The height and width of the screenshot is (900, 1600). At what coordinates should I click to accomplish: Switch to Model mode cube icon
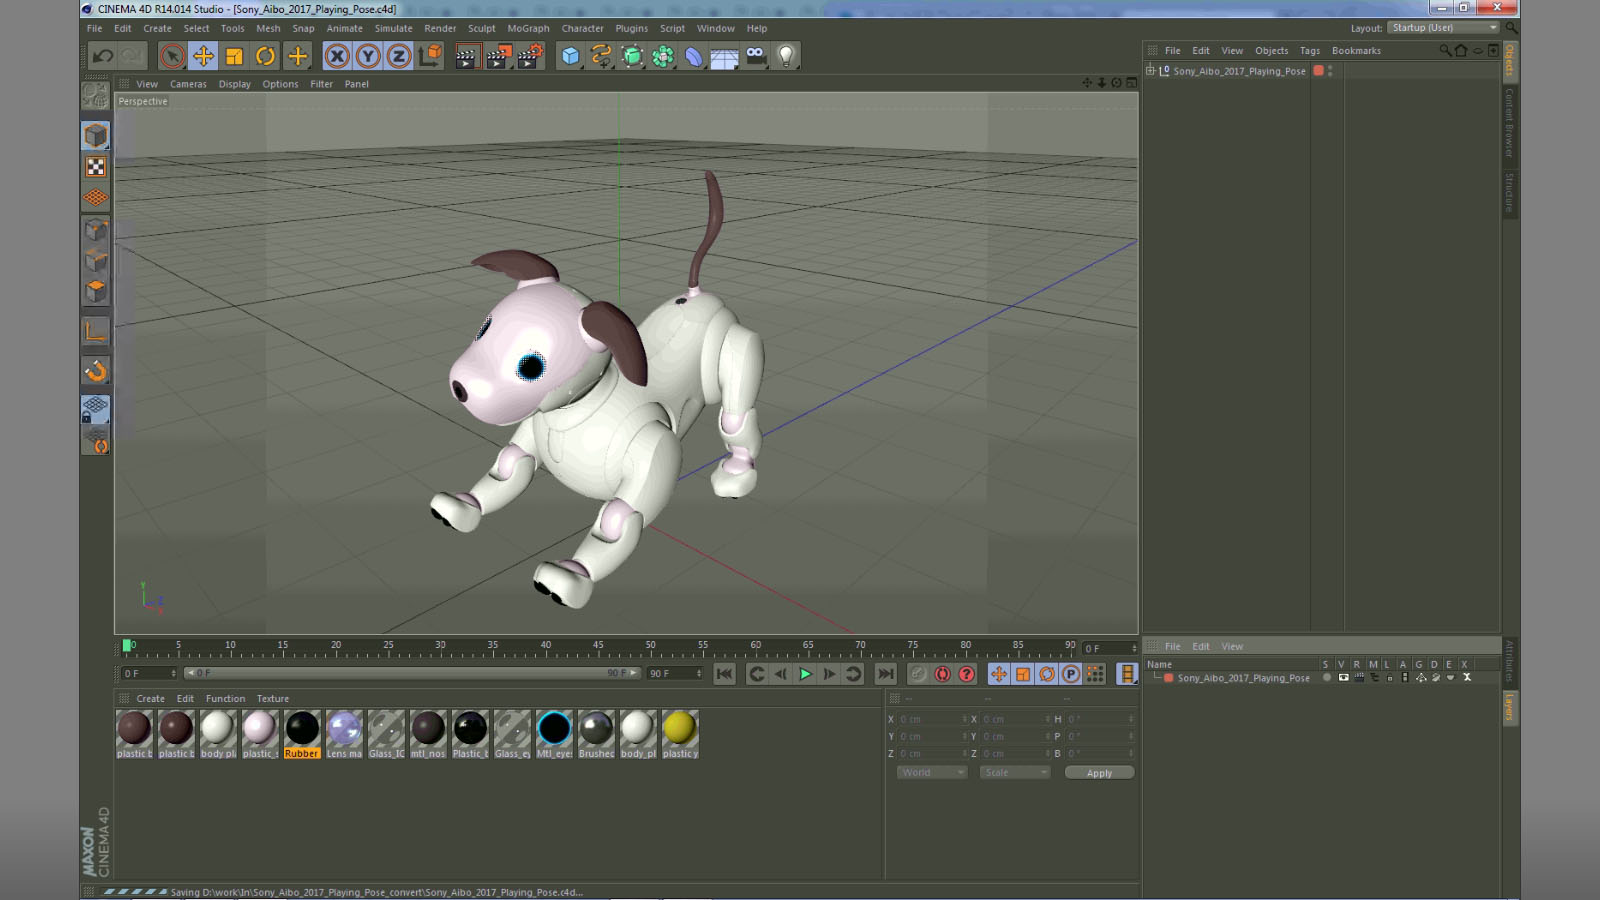[96, 135]
